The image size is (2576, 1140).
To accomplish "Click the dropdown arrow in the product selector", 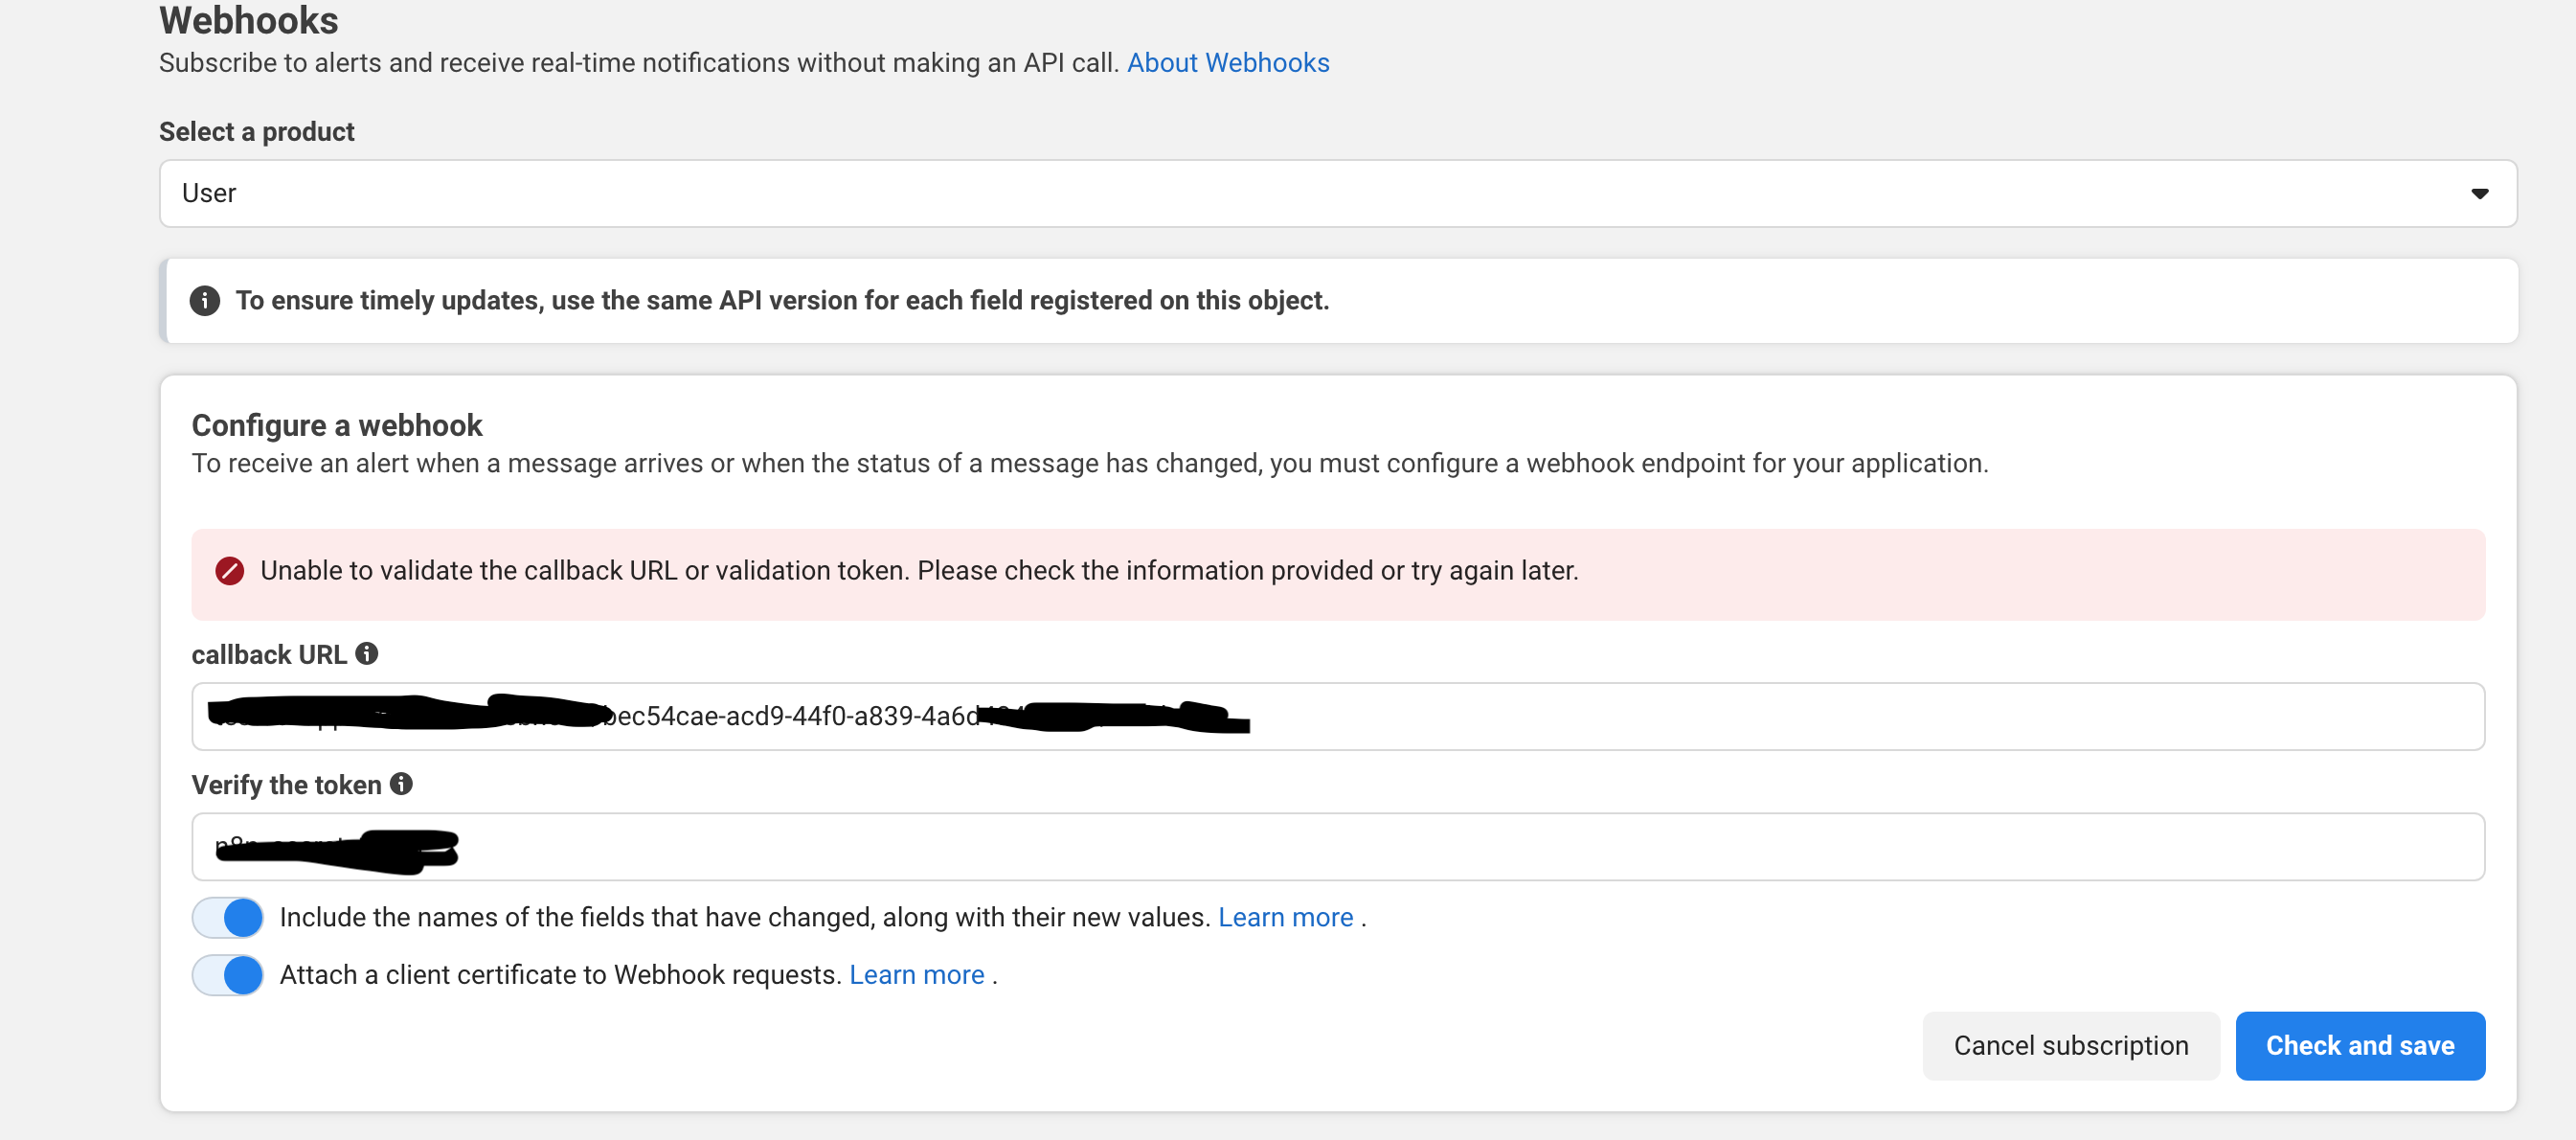I will pyautogui.click(x=2479, y=194).
